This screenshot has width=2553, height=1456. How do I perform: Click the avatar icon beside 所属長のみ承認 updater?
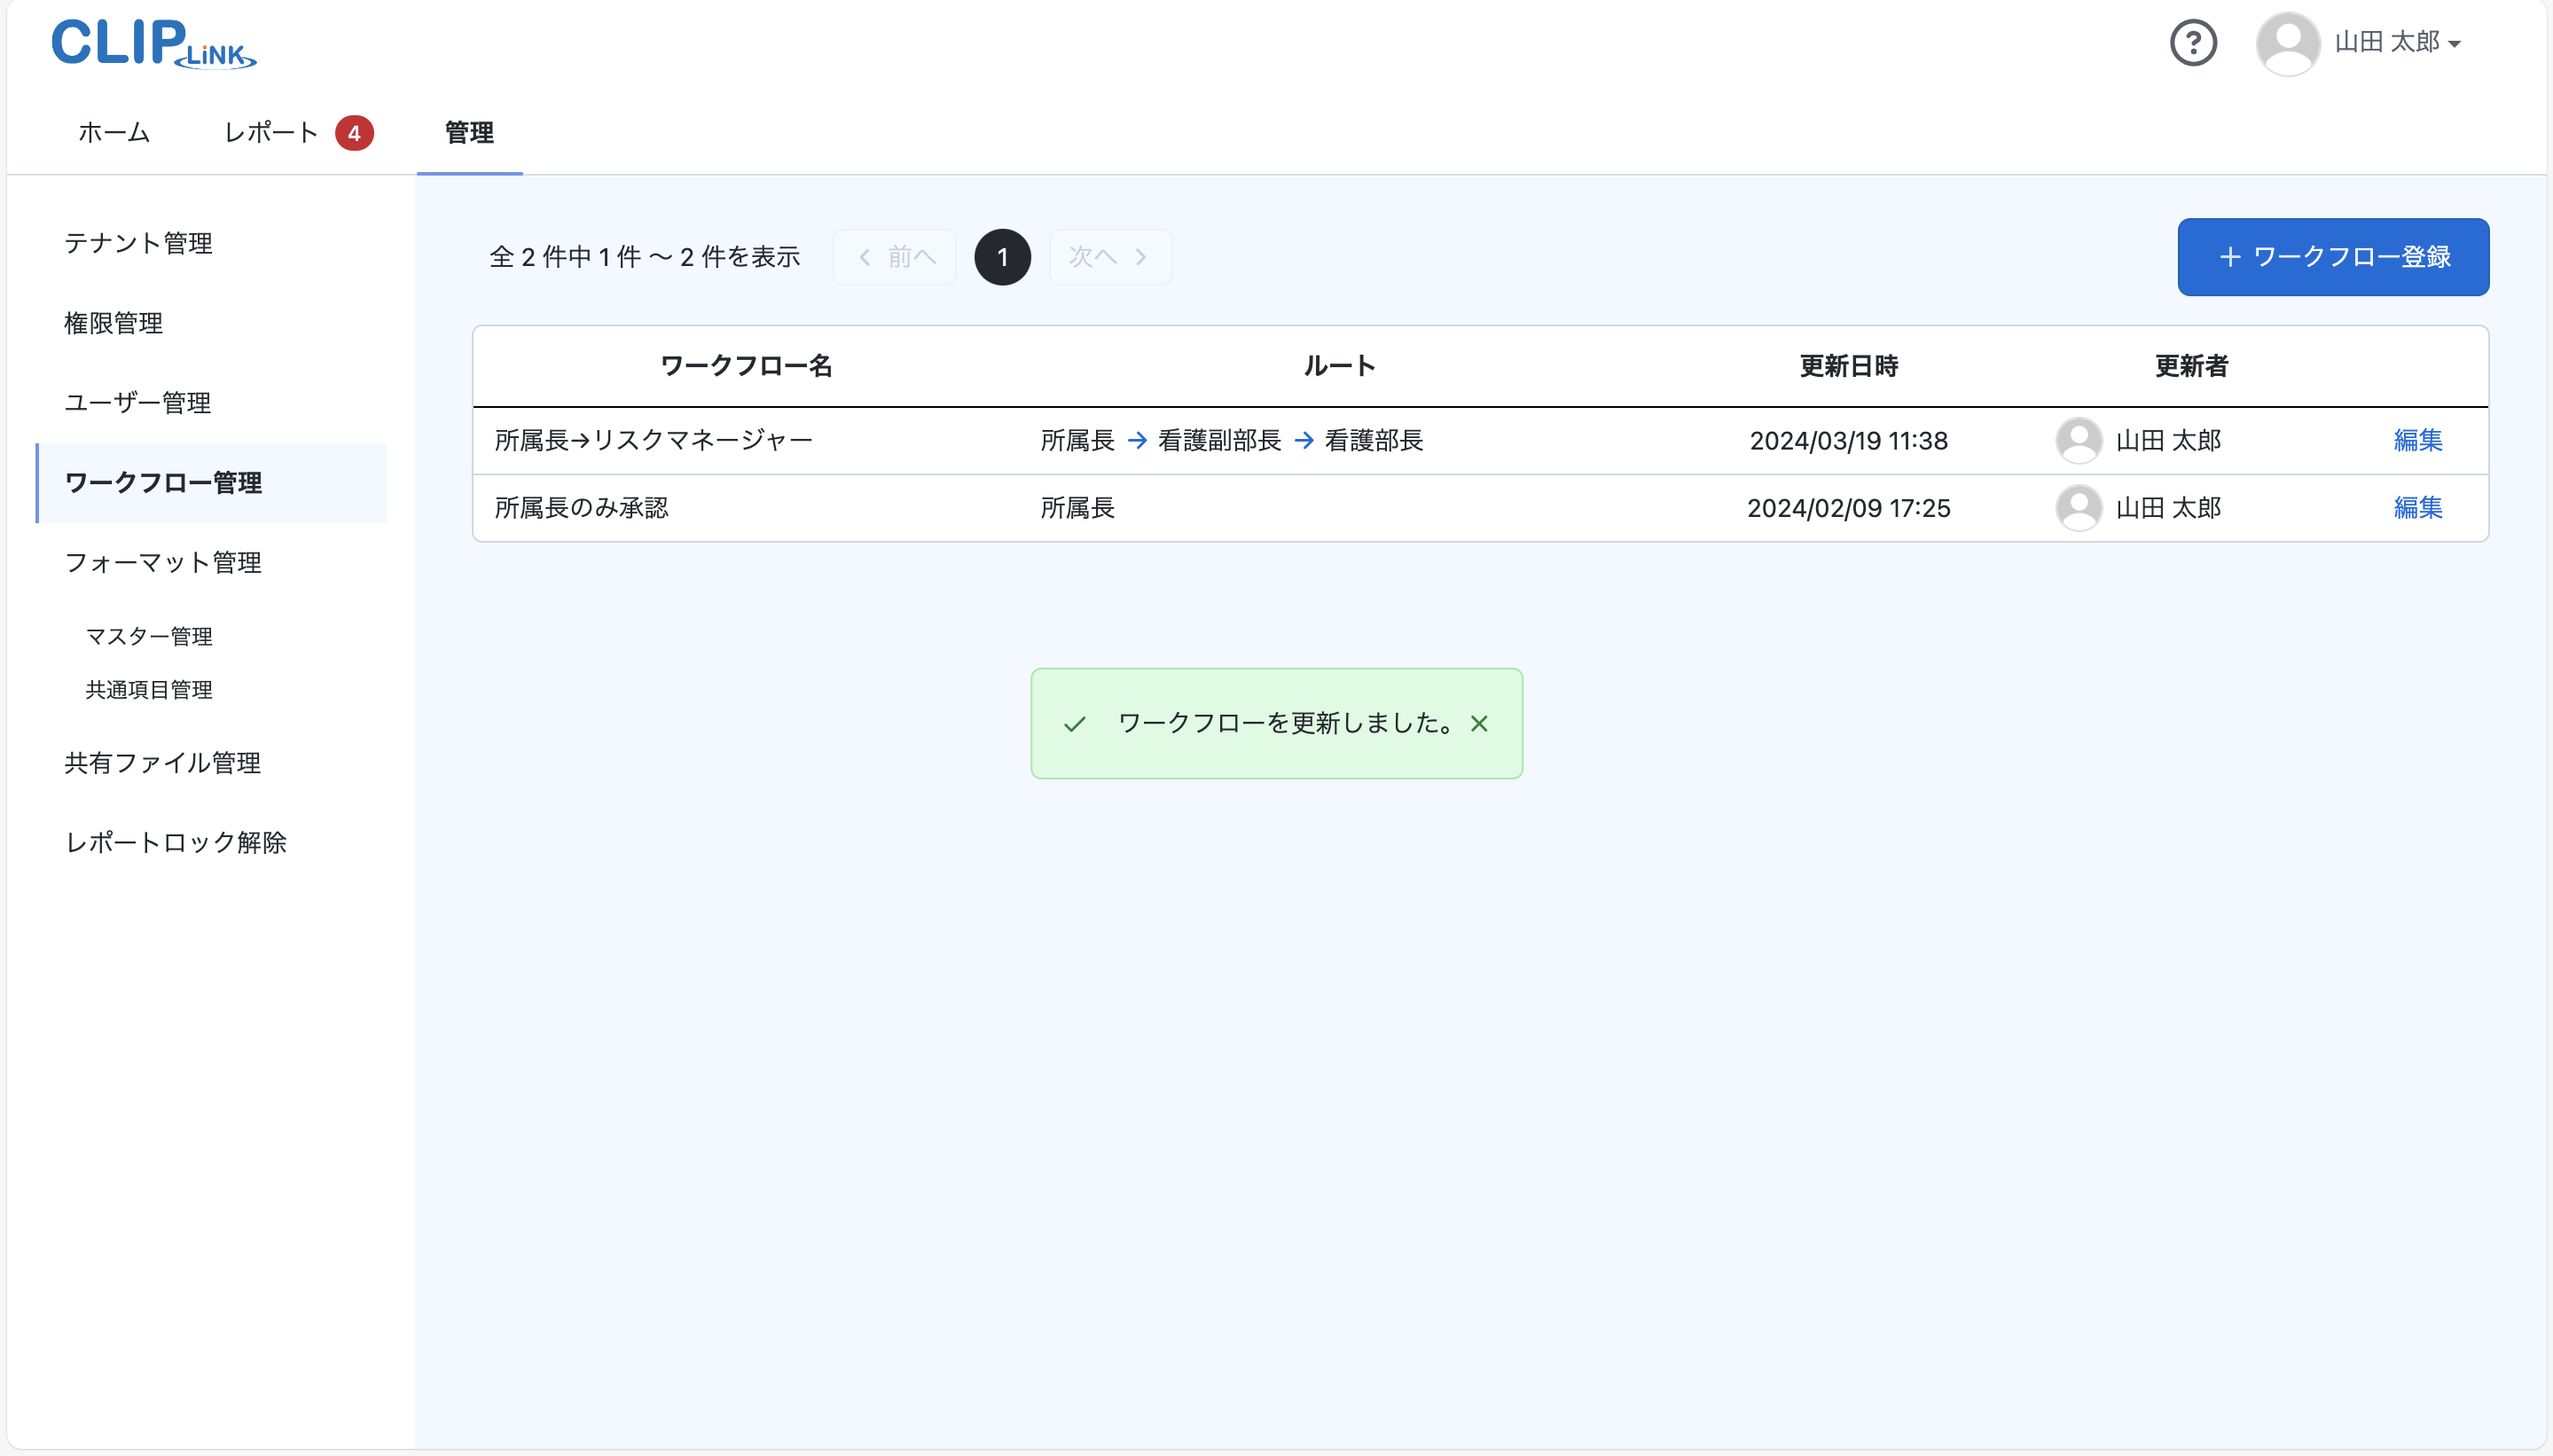(x=2080, y=507)
